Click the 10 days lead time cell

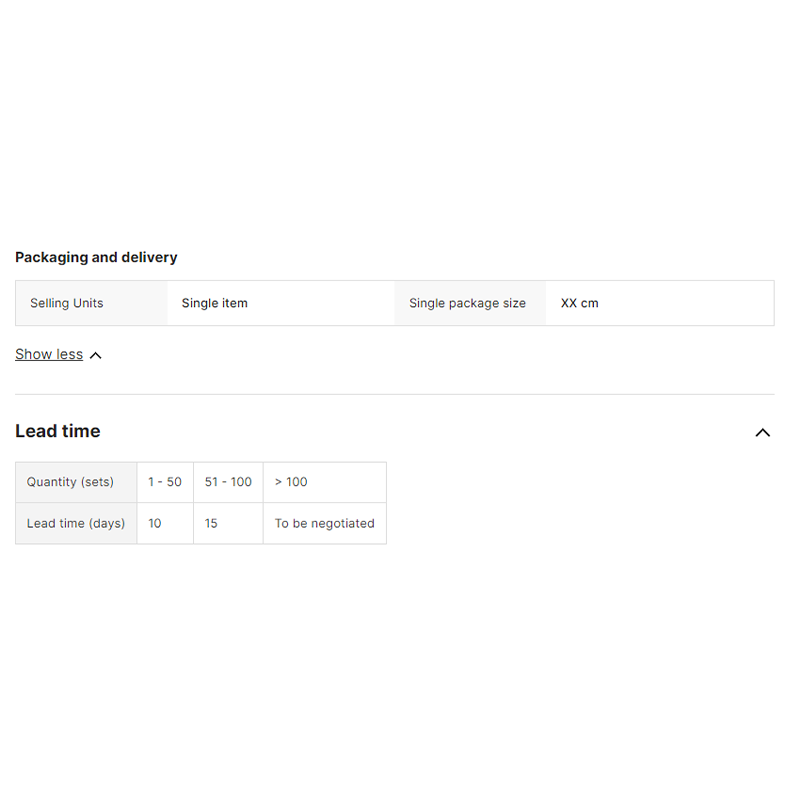[x=165, y=523]
